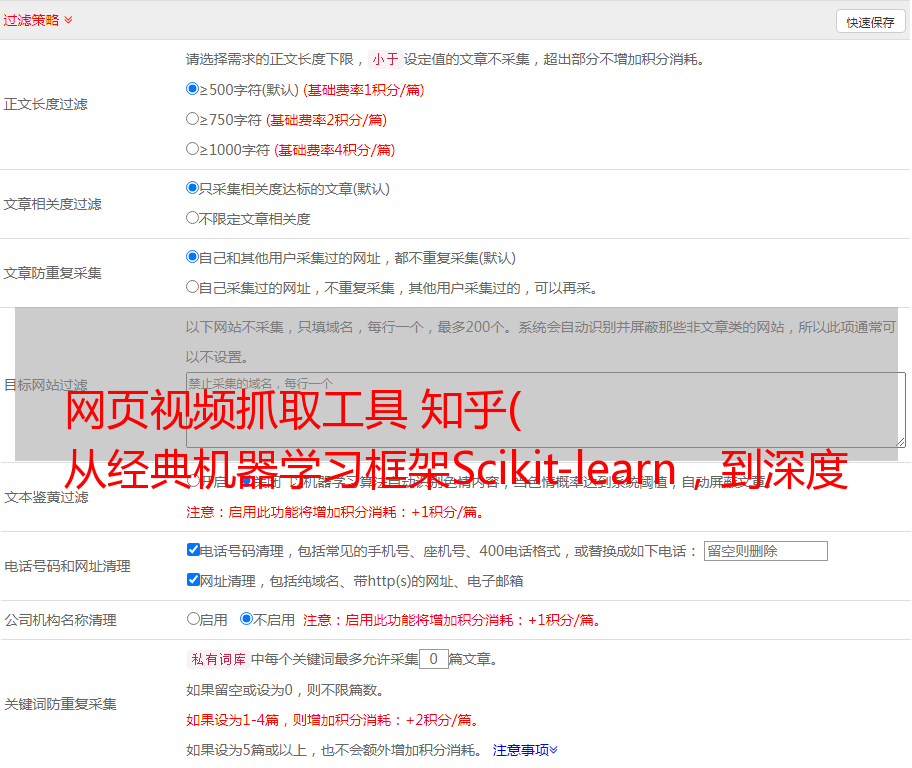
Task: Click the 基础费率4积分/篇 red note
Action: [x=334, y=150]
